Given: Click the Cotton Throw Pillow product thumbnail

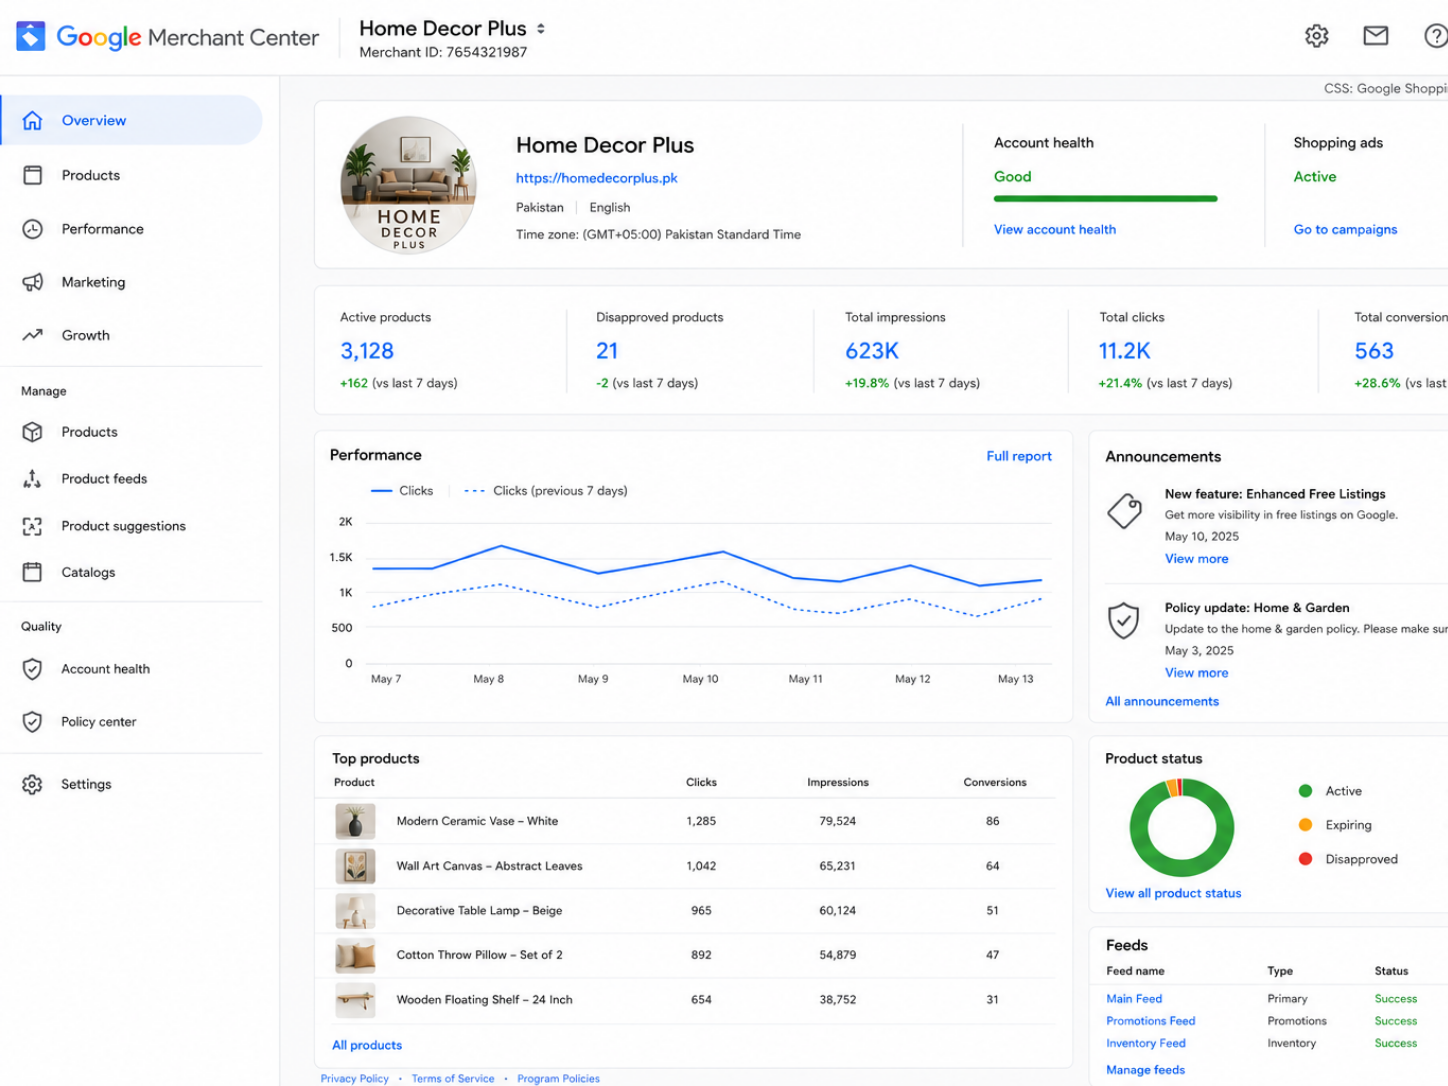Looking at the screenshot, I should click(x=355, y=955).
